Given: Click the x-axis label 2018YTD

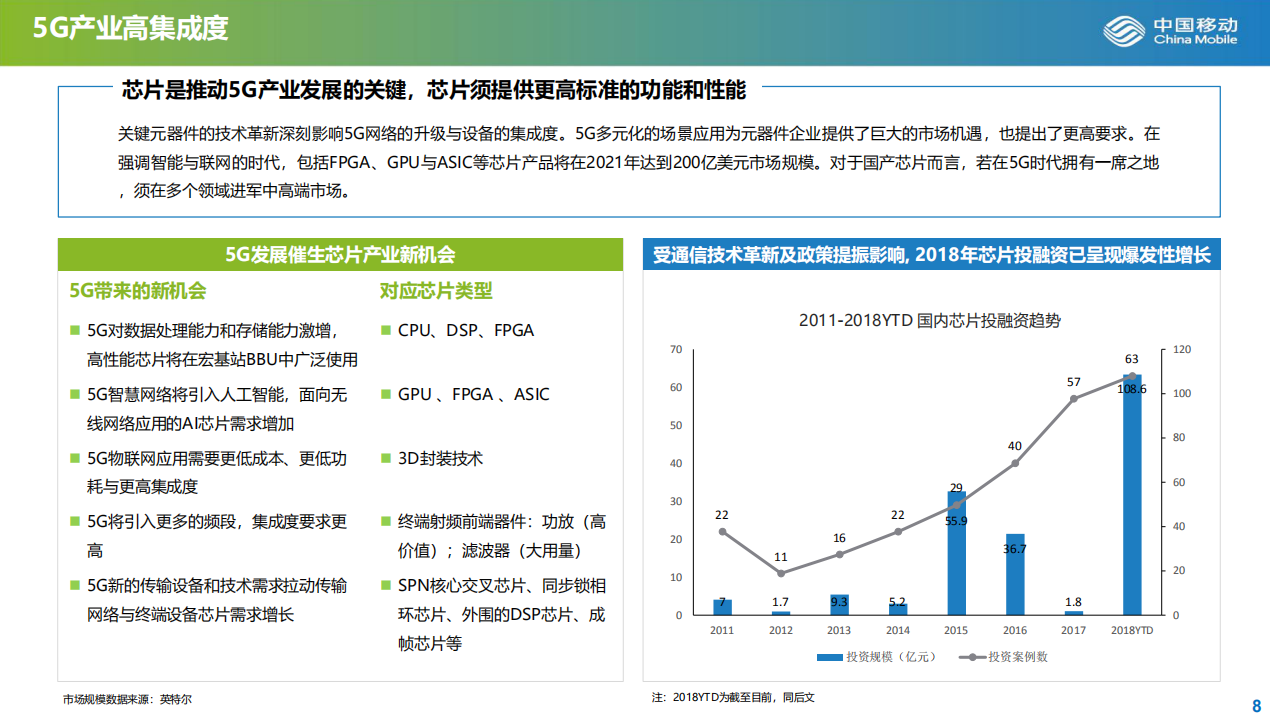Looking at the screenshot, I should pos(1132,630).
